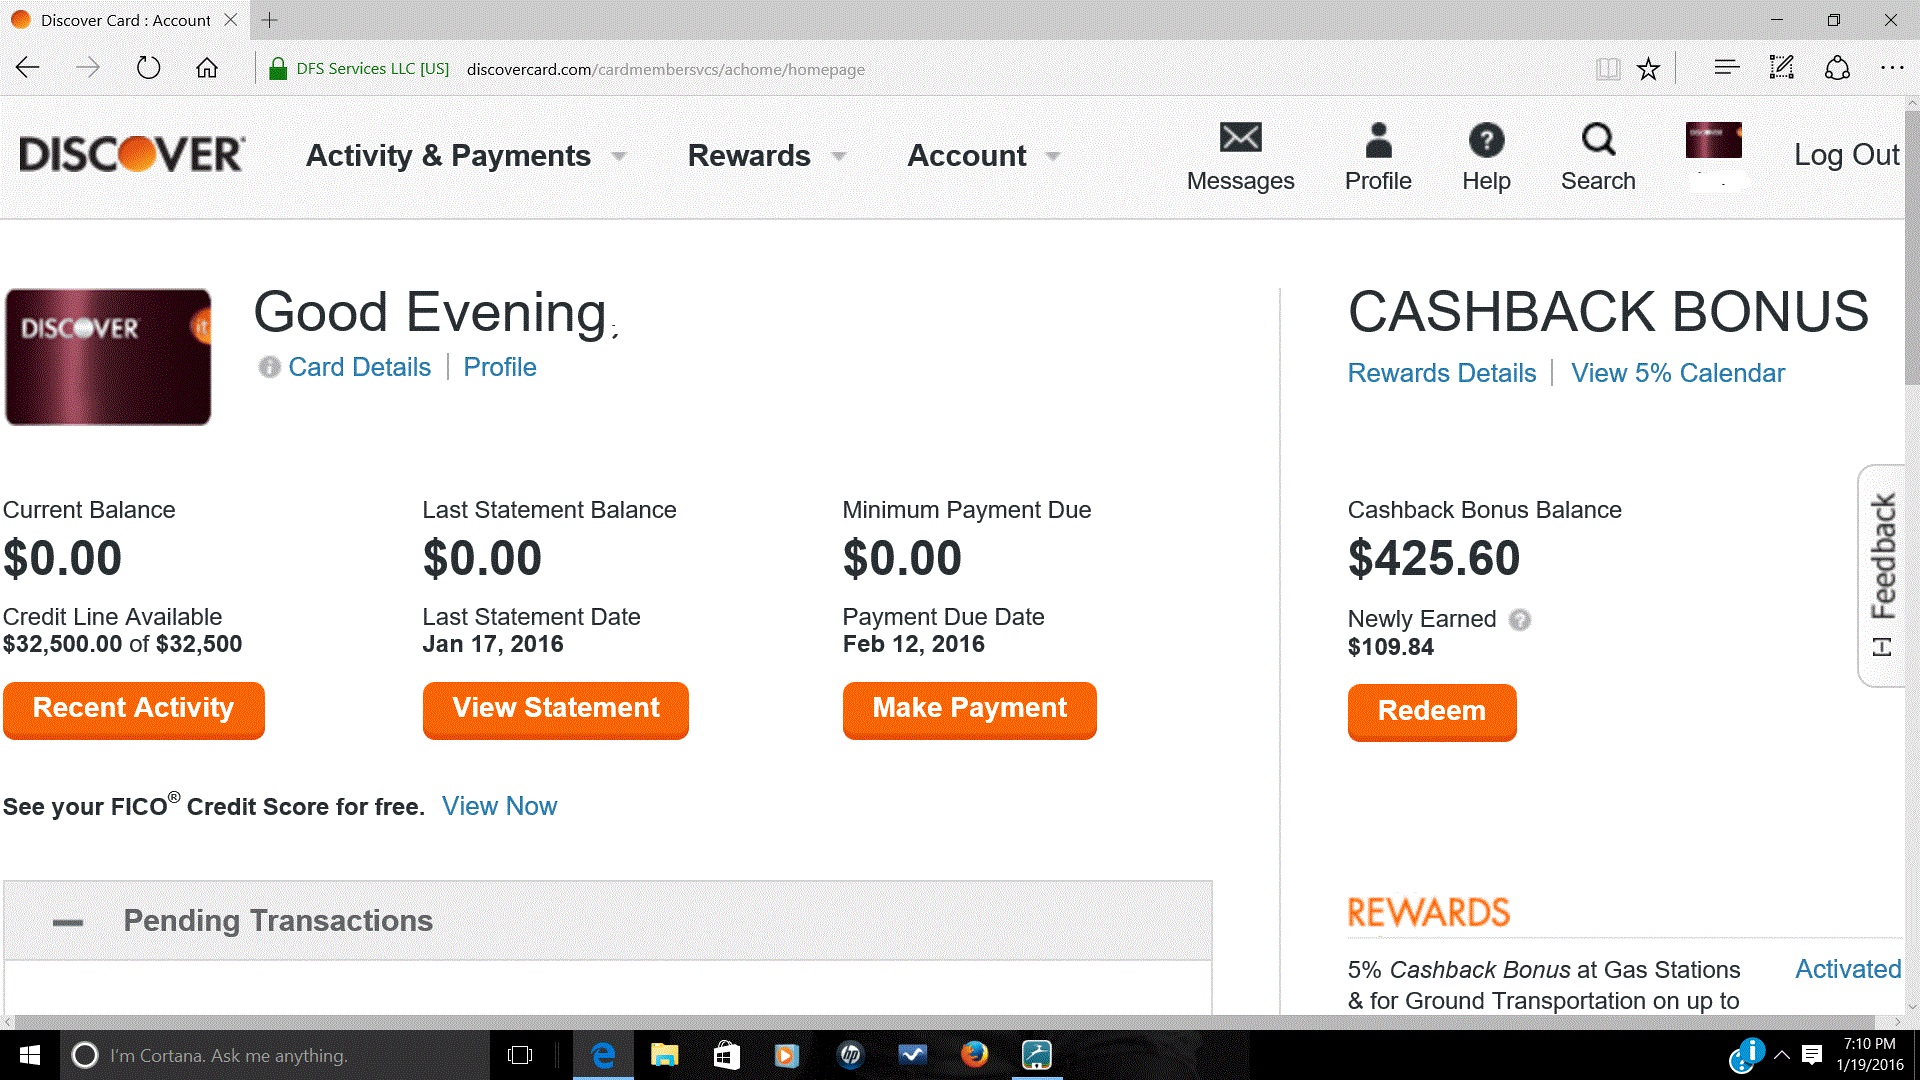Screen dimensions: 1920x1080
Task: Open View 5% Calendar link
Action: click(x=1677, y=373)
